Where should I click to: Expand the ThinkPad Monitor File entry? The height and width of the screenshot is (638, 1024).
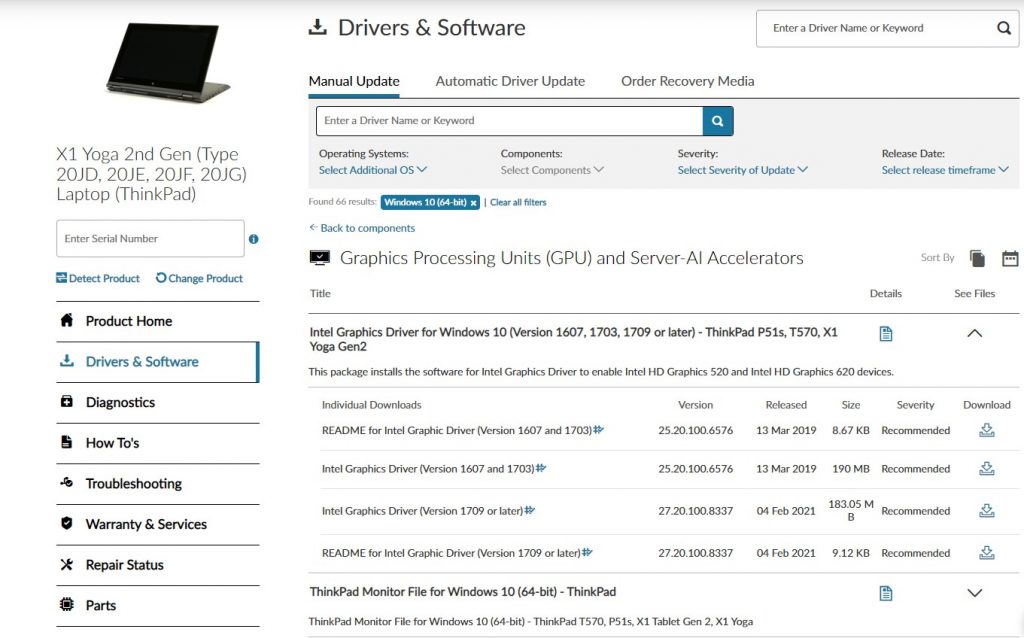[975, 592]
